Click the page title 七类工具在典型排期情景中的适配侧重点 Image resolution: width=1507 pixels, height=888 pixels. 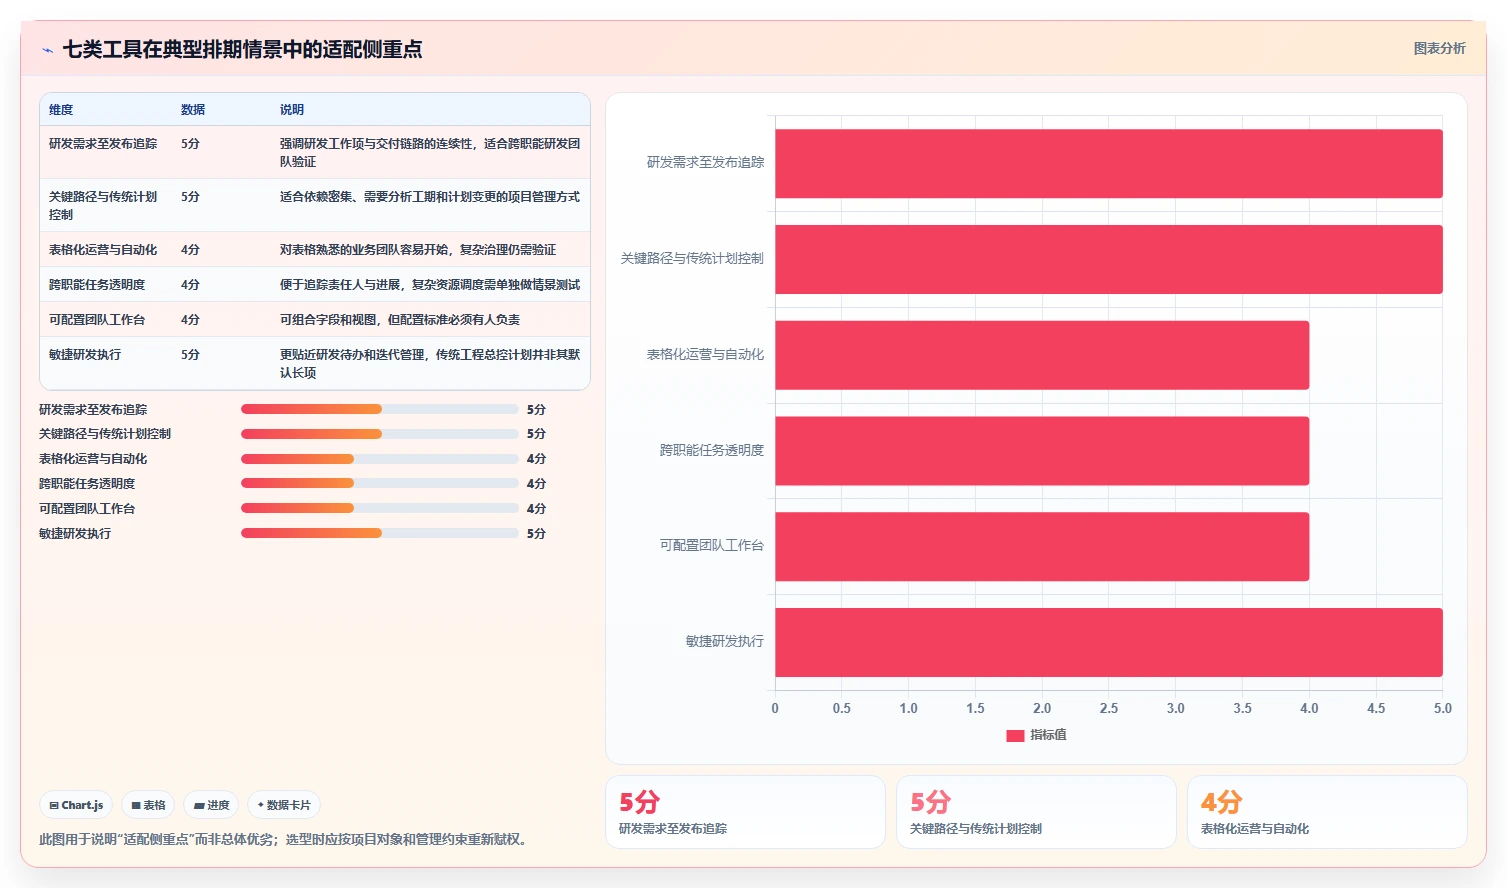tap(242, 49)
